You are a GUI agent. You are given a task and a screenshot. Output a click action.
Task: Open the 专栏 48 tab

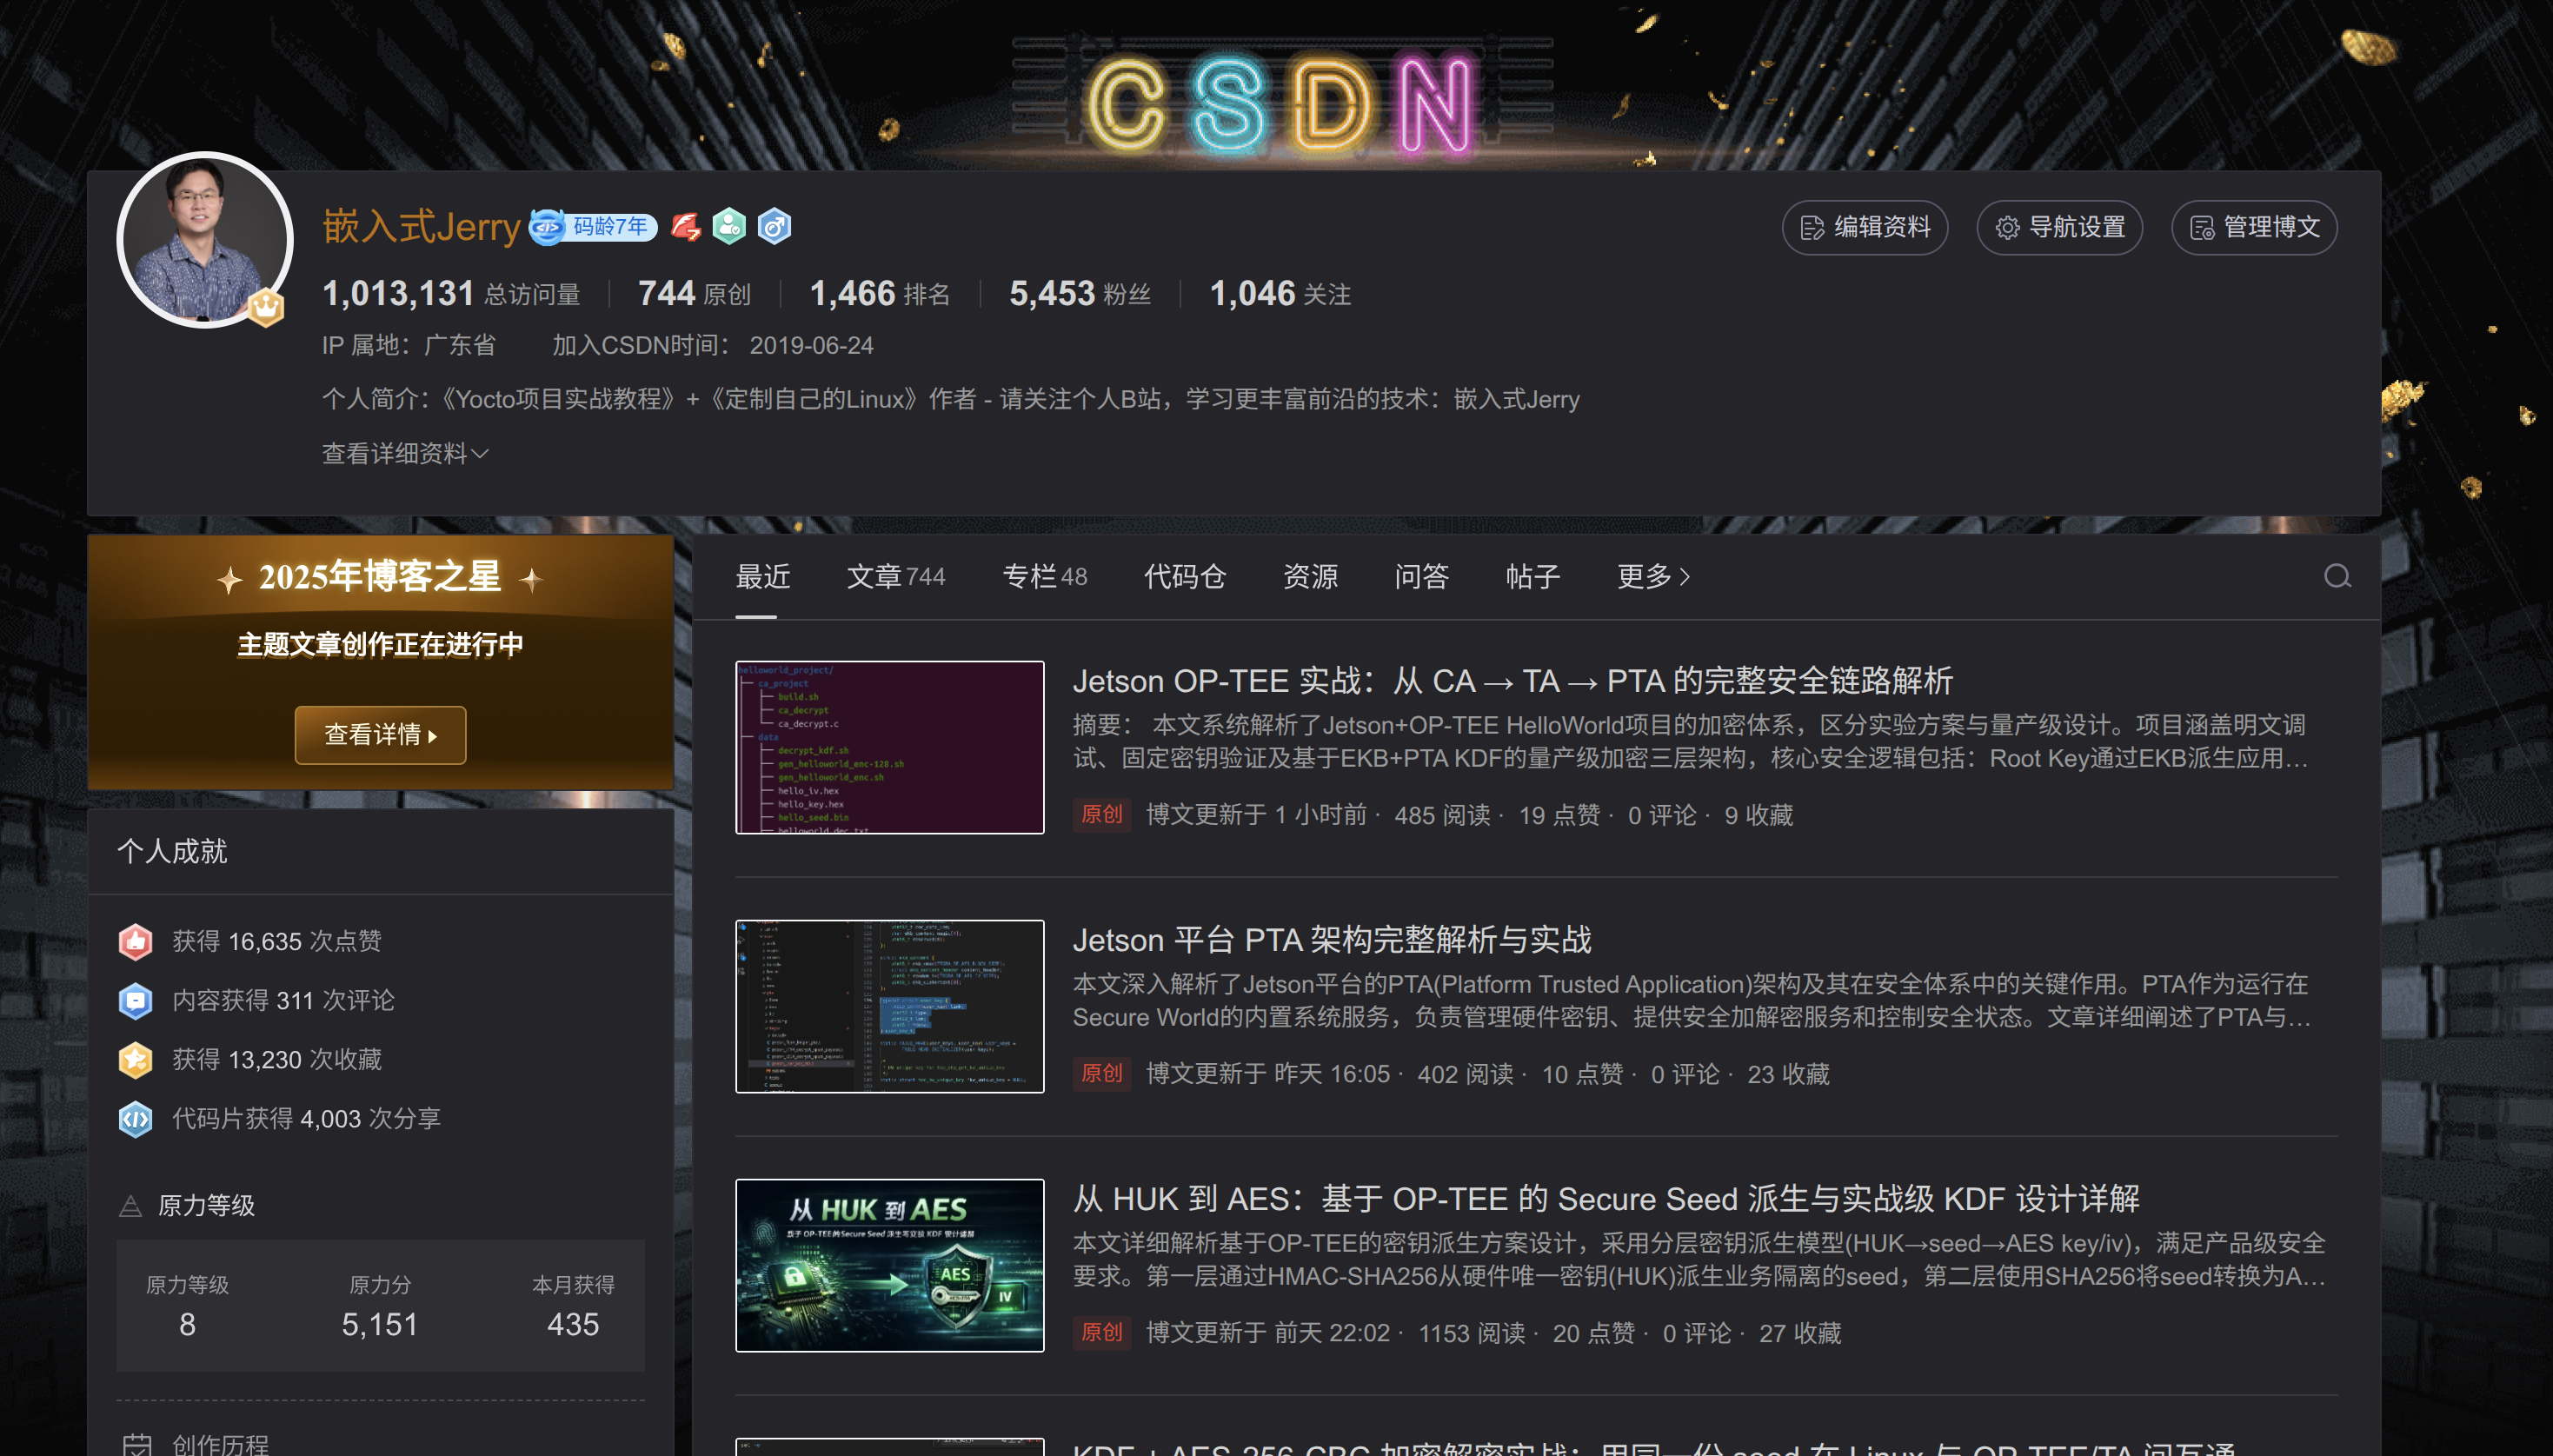click(x=1044, y=576)
